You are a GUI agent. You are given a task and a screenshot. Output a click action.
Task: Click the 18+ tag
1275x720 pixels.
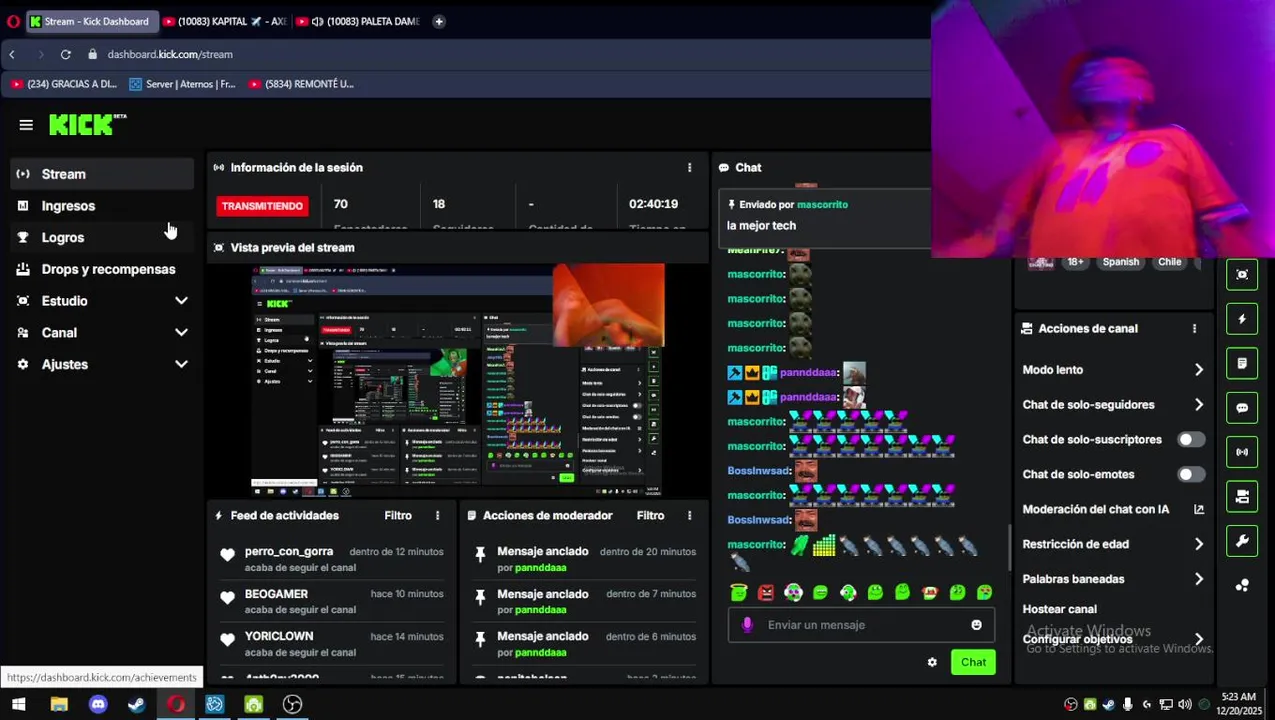(x=1075, y=262)
